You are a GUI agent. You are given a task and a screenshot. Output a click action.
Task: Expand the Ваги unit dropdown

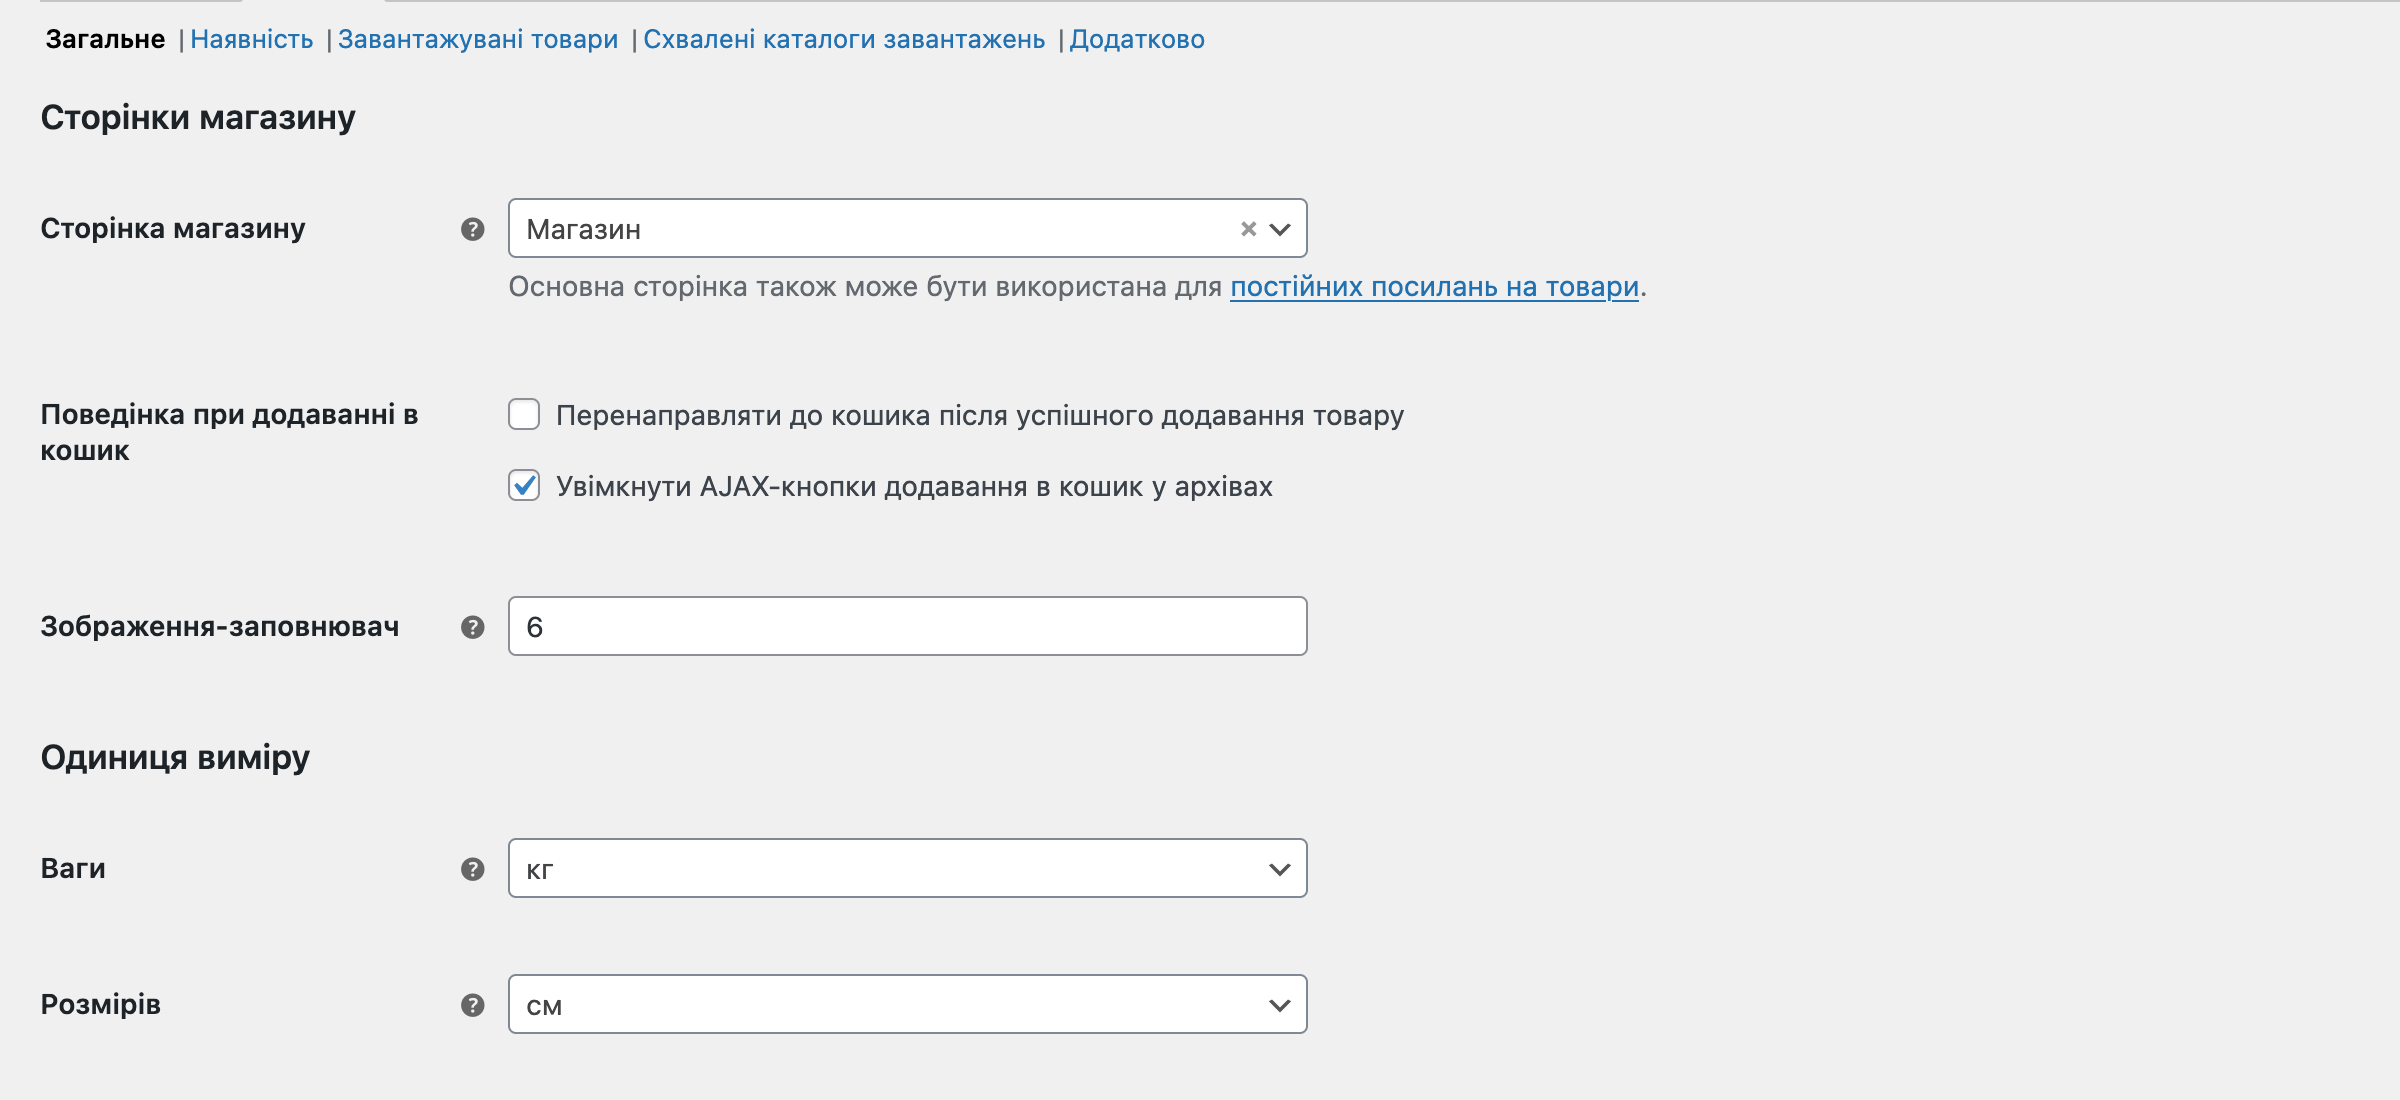pos(907,868)
